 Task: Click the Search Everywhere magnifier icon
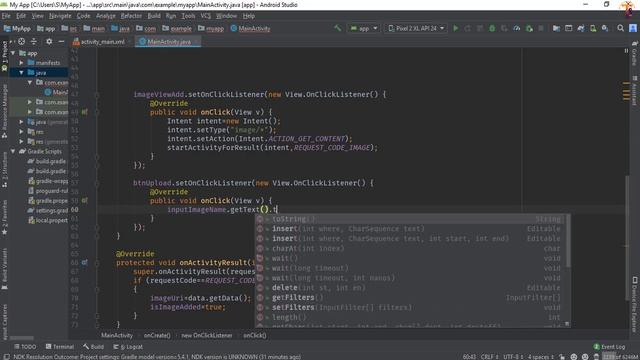pos(620,28)
